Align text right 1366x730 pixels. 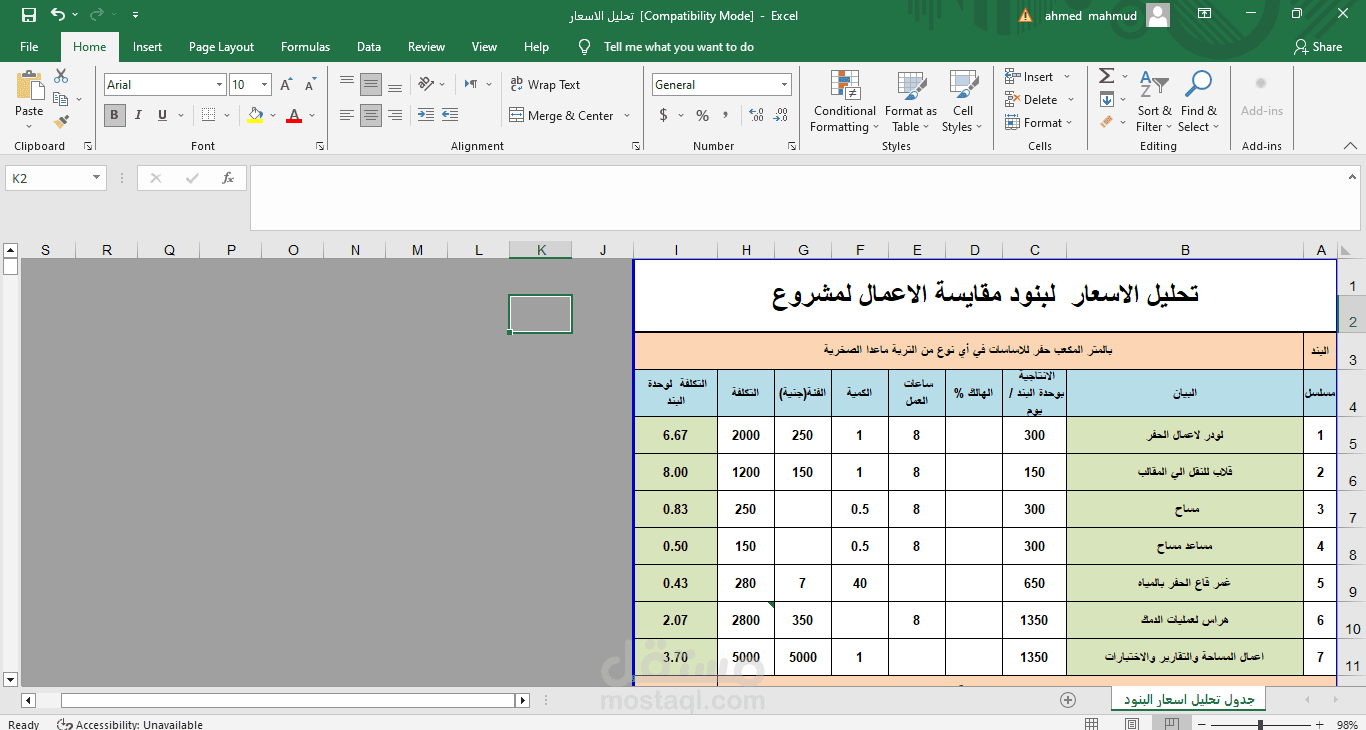(x=395, y=115)
